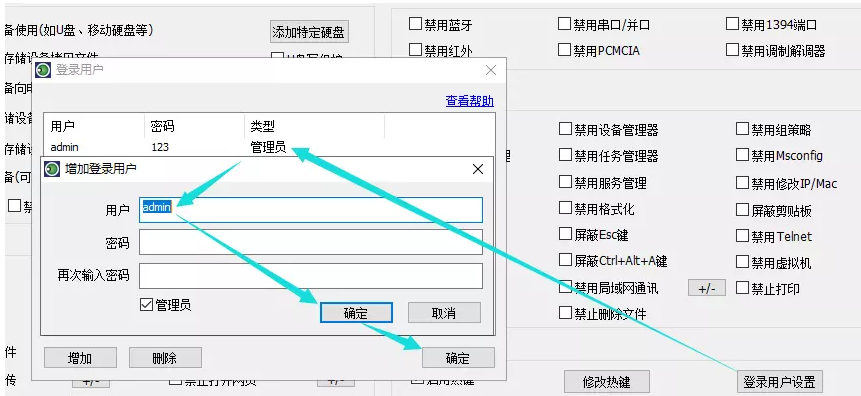
Task: Click 确定 in 增加登录用户 dialog
Action: (x=356, y=313)
